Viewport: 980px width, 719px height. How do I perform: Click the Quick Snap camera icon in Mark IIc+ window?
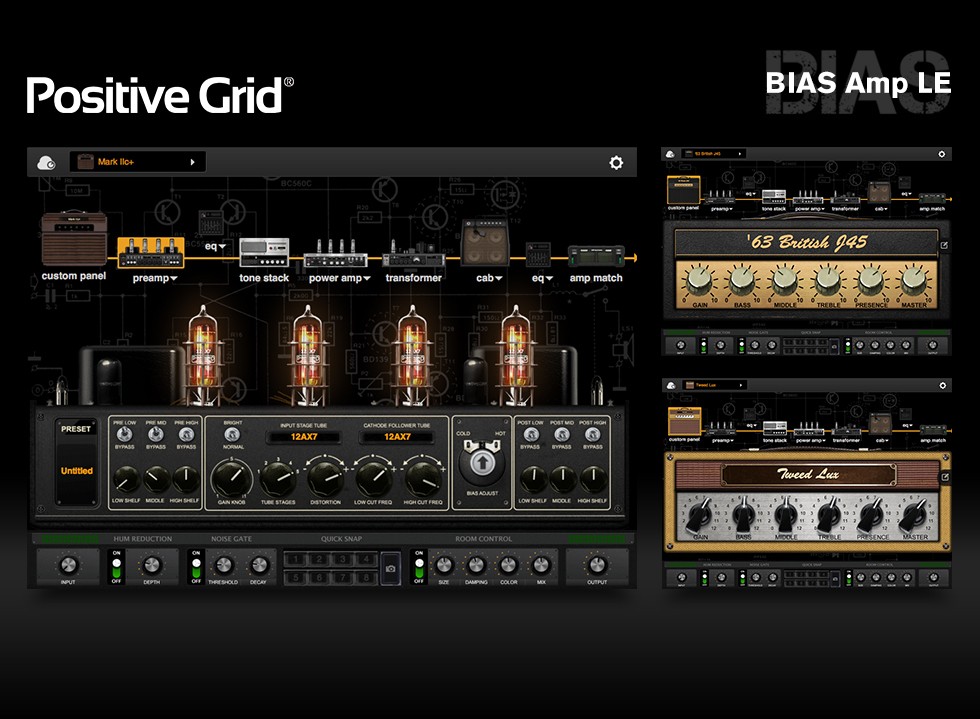[391, 568]
